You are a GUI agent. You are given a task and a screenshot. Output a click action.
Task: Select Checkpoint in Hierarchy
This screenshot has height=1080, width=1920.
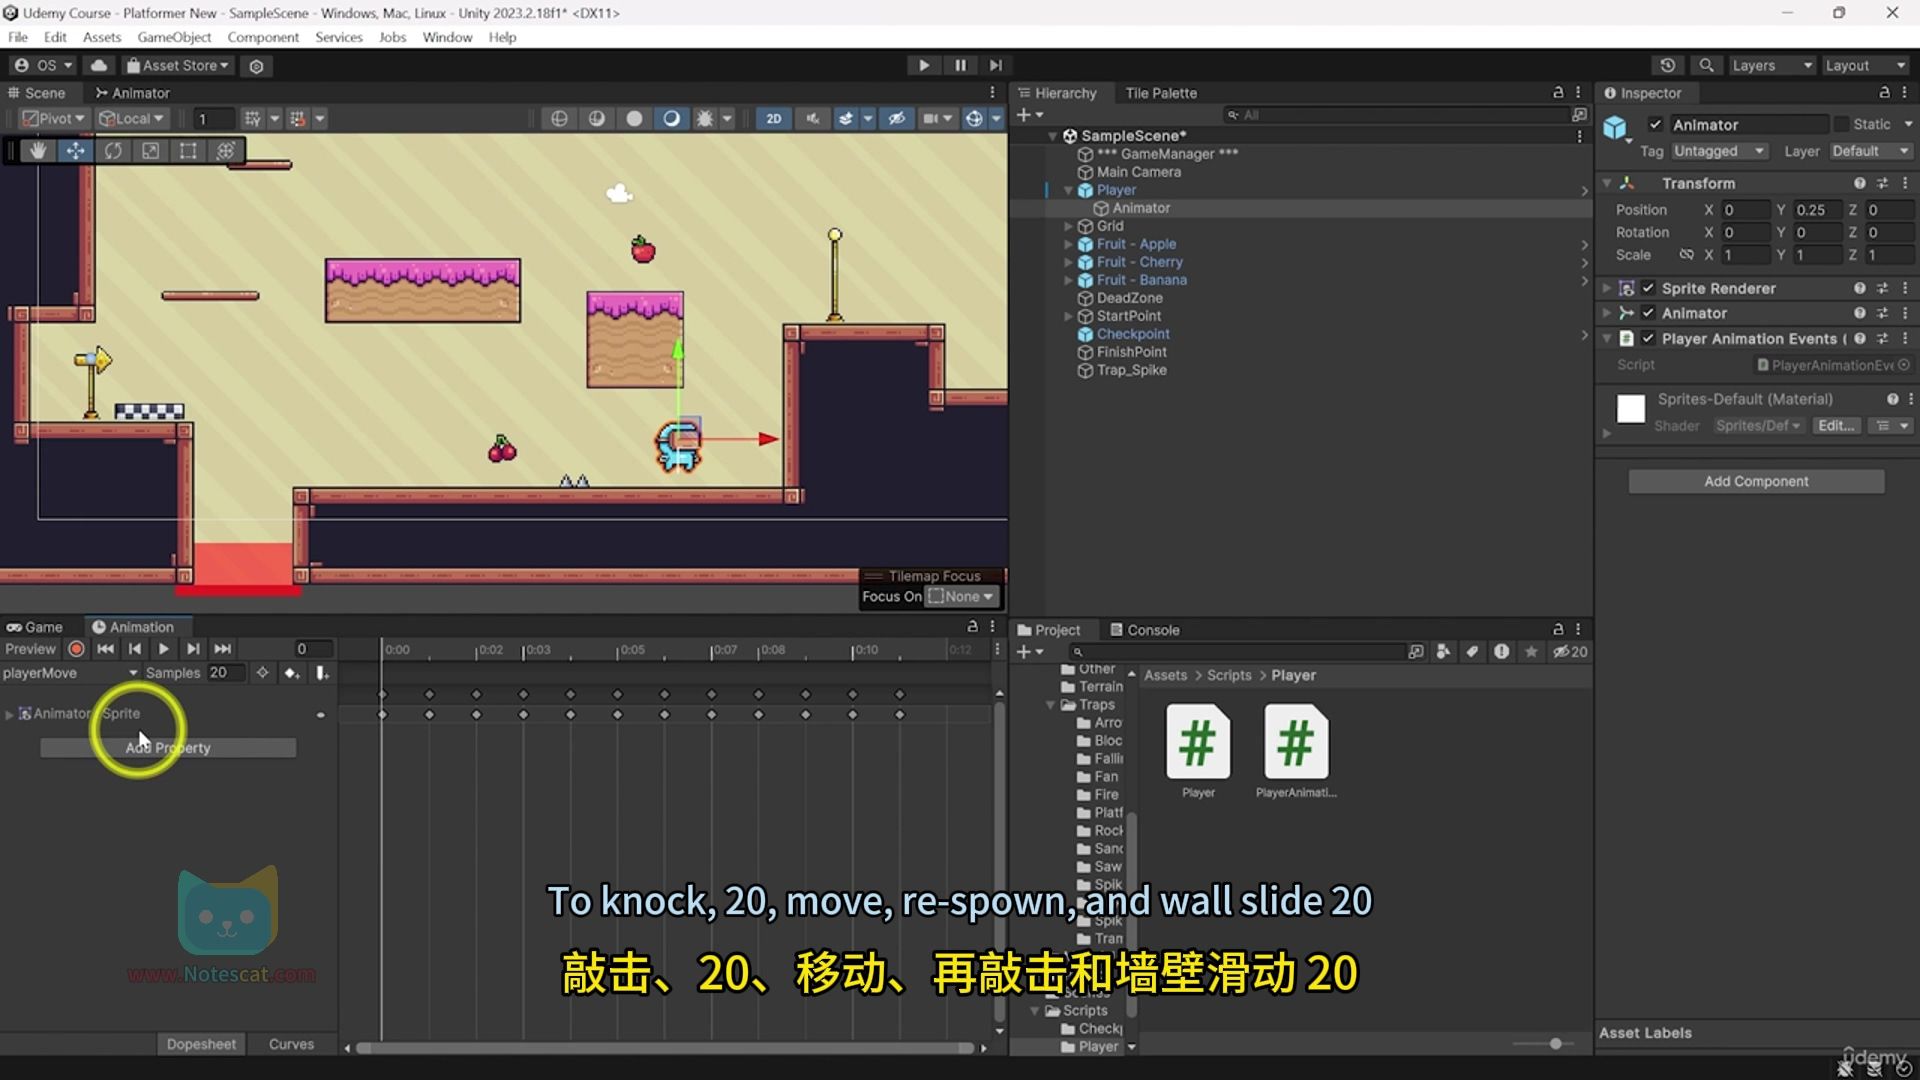[x=1133, y=334]
